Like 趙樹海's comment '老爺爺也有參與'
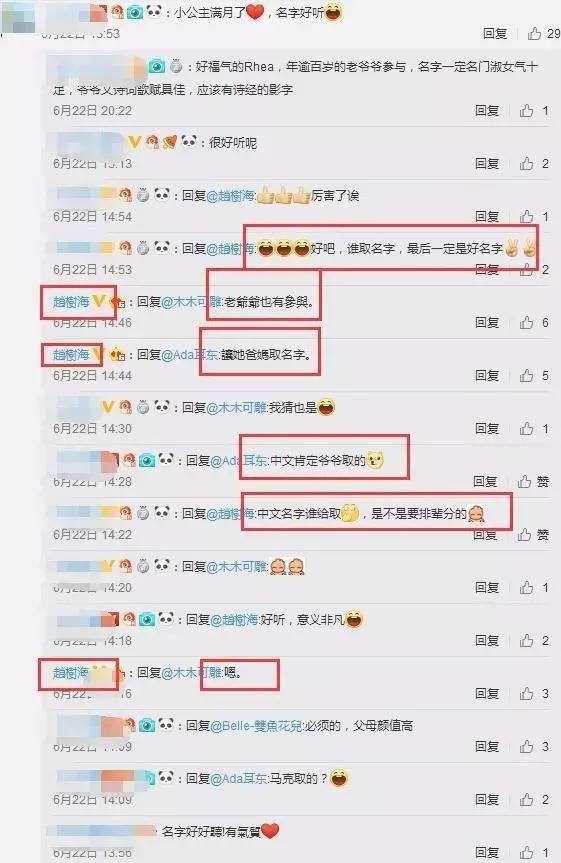Screen dimensions: 561x863 526,323
